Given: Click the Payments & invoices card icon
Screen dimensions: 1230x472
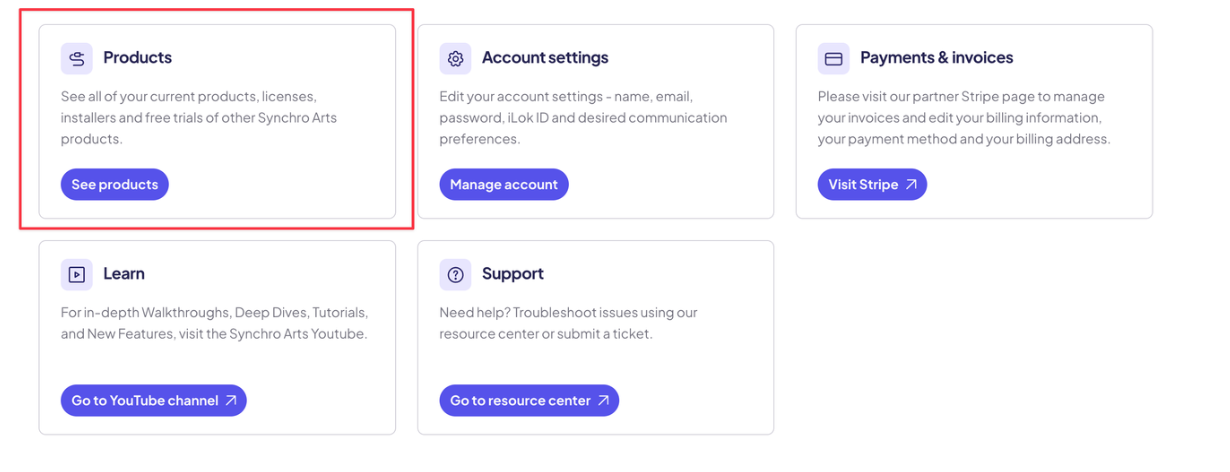Looking at the screenshot, I should pyautogui.click(x=833, y=59).
